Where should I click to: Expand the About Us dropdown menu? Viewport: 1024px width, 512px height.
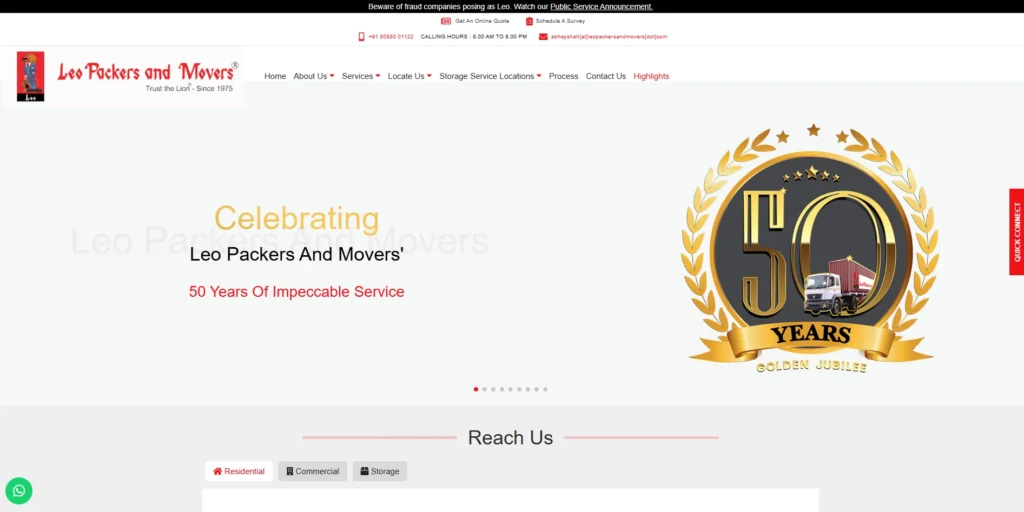314,76
